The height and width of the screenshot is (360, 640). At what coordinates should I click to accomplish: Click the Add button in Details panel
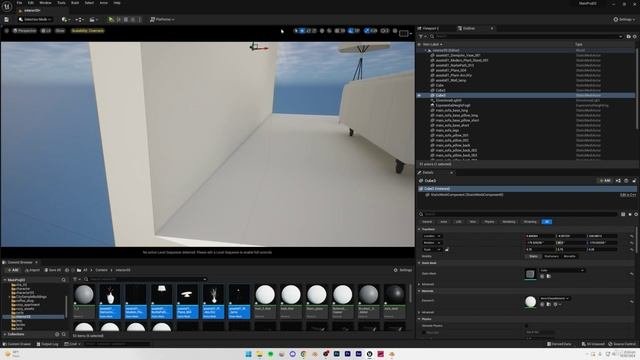[605, 180]
